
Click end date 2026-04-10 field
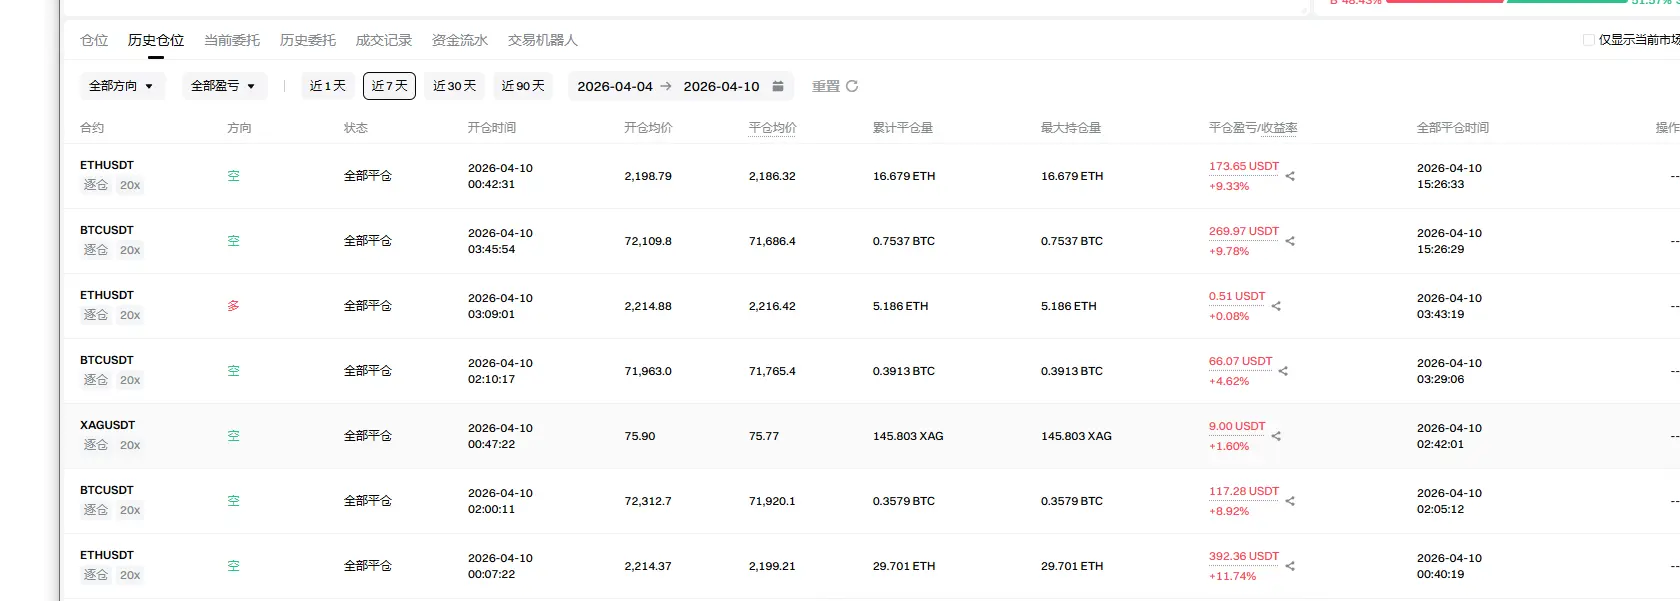point(721,86)
